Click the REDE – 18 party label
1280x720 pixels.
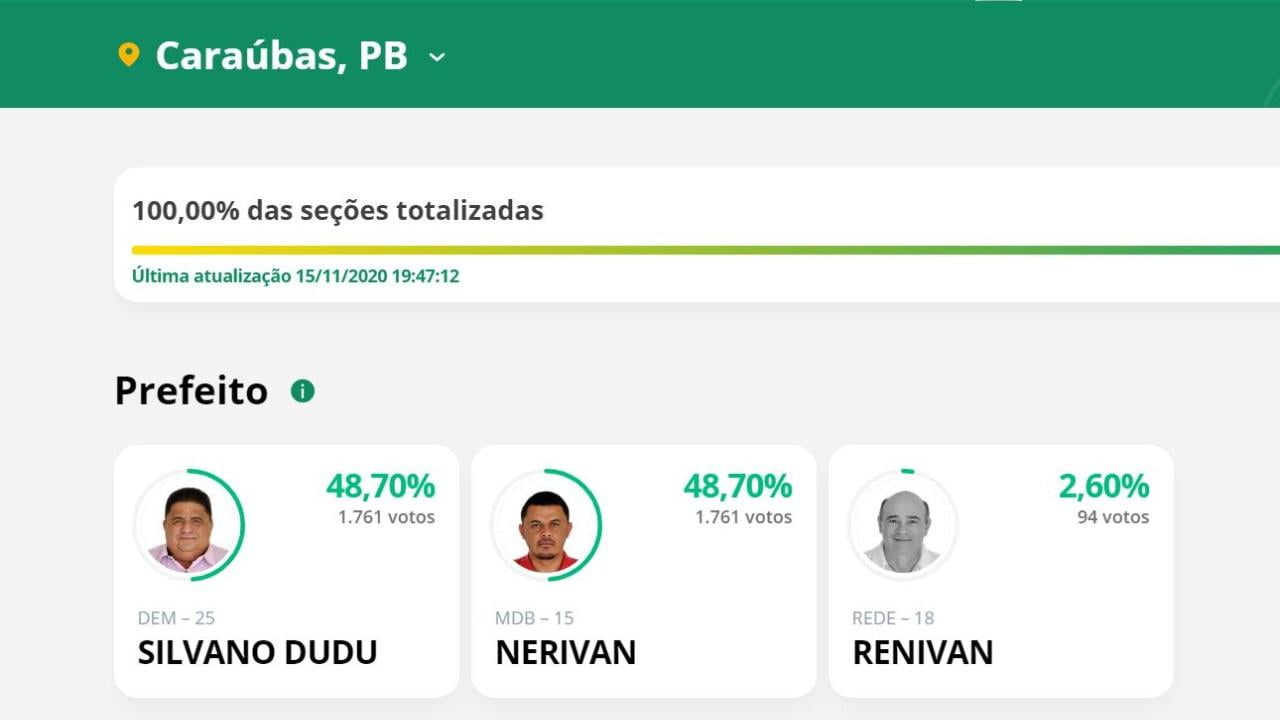click(x=892, y=618)
